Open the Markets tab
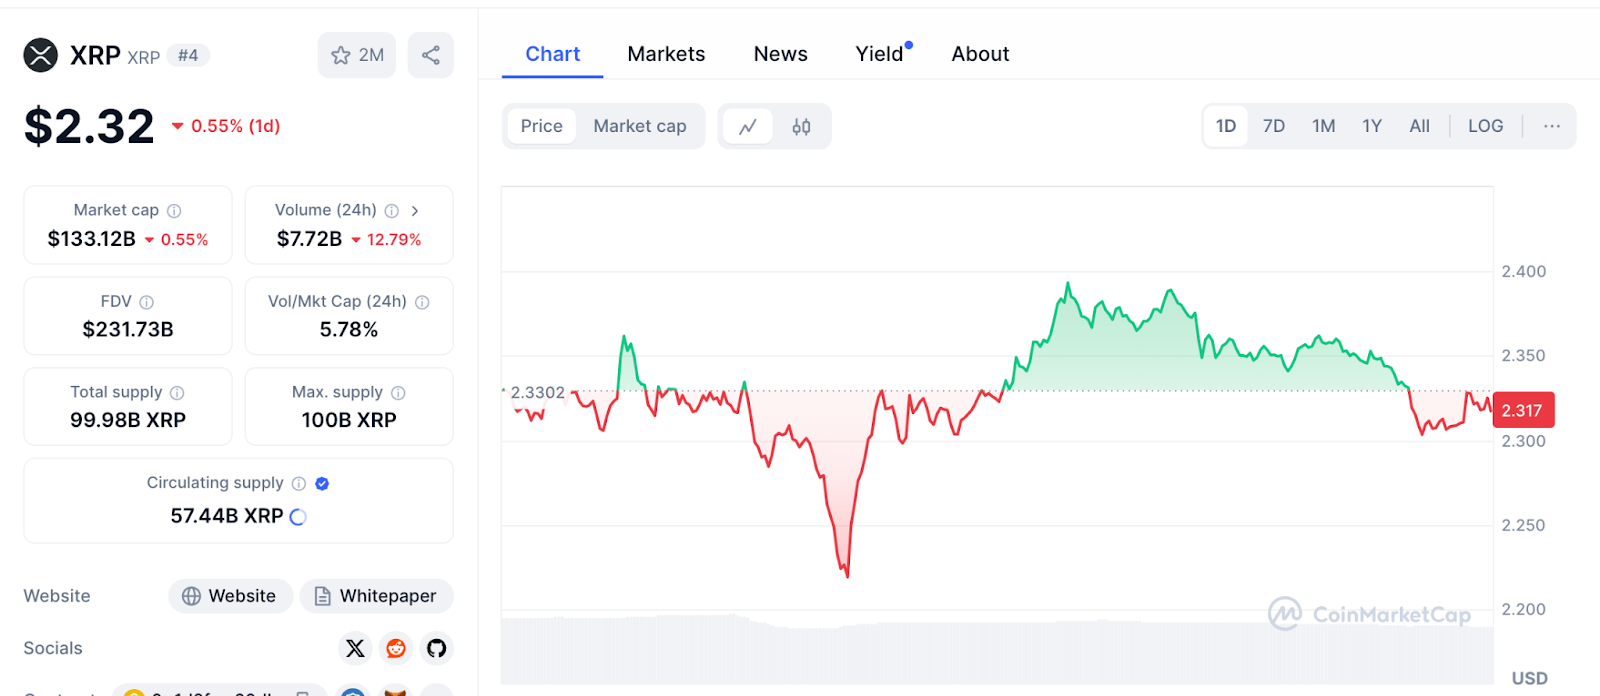This screenshot has width=1600, height=696. coord(666,54)
